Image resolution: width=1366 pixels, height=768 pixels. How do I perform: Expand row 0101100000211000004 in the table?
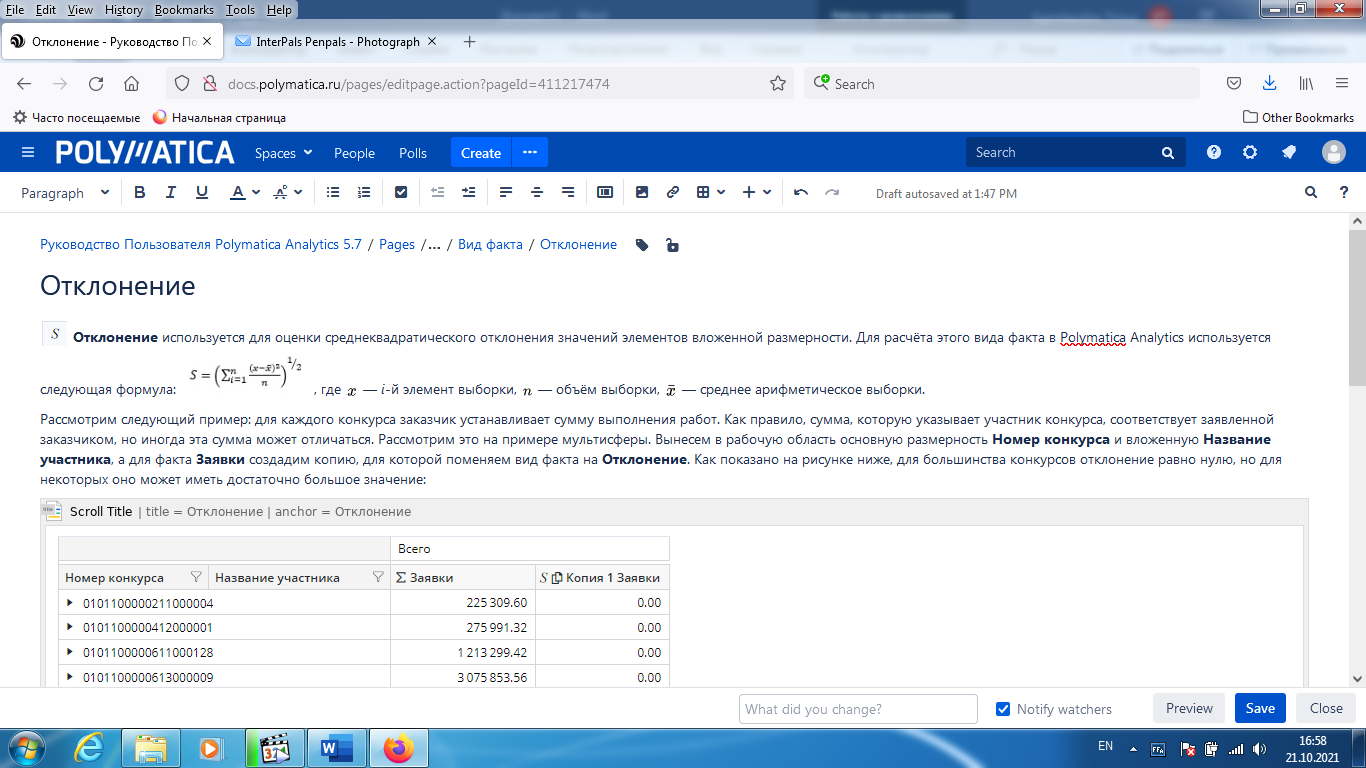pyautogui.click(x=70, y=603)
